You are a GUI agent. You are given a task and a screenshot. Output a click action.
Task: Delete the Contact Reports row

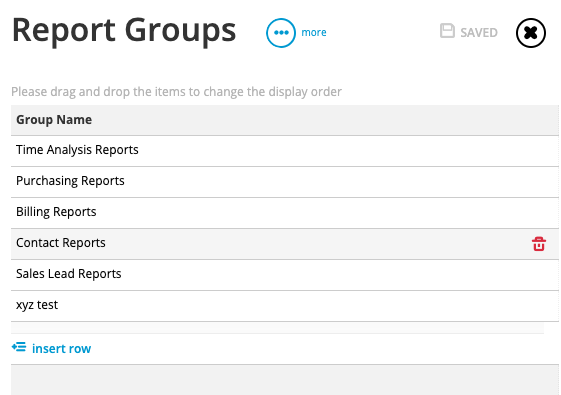tap(539, 244)
